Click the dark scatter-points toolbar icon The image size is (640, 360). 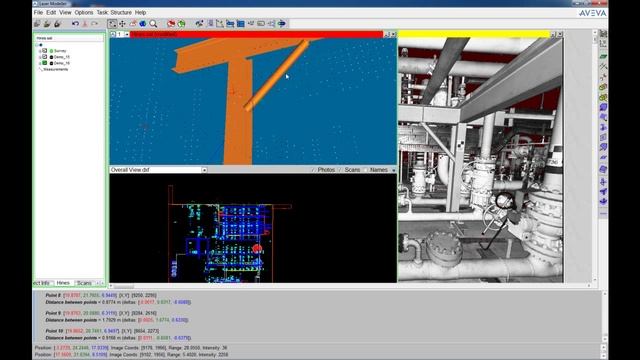pyautogui.click(x=199, y=24)
